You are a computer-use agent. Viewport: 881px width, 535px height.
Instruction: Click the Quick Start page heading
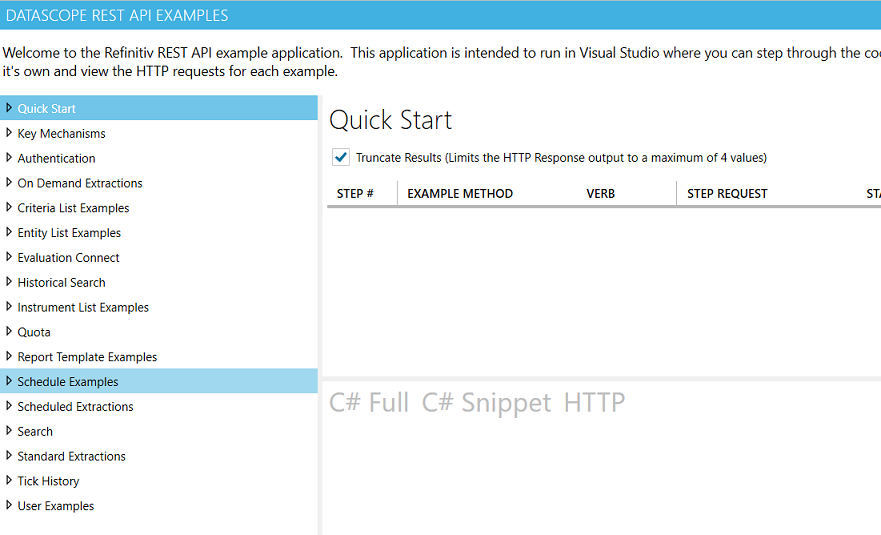390,120
